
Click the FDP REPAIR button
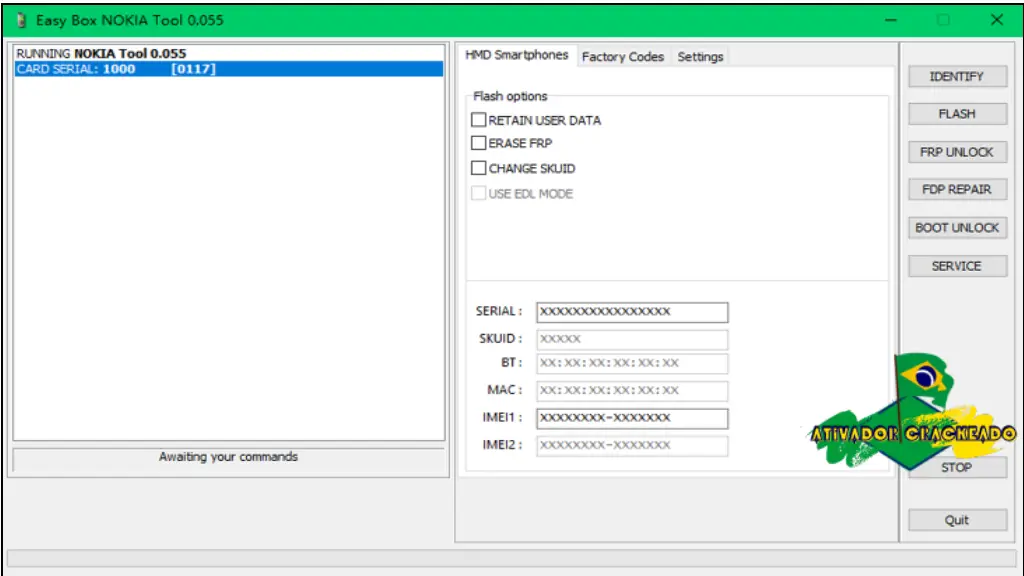pyautogui.click(x=957, y=189)
